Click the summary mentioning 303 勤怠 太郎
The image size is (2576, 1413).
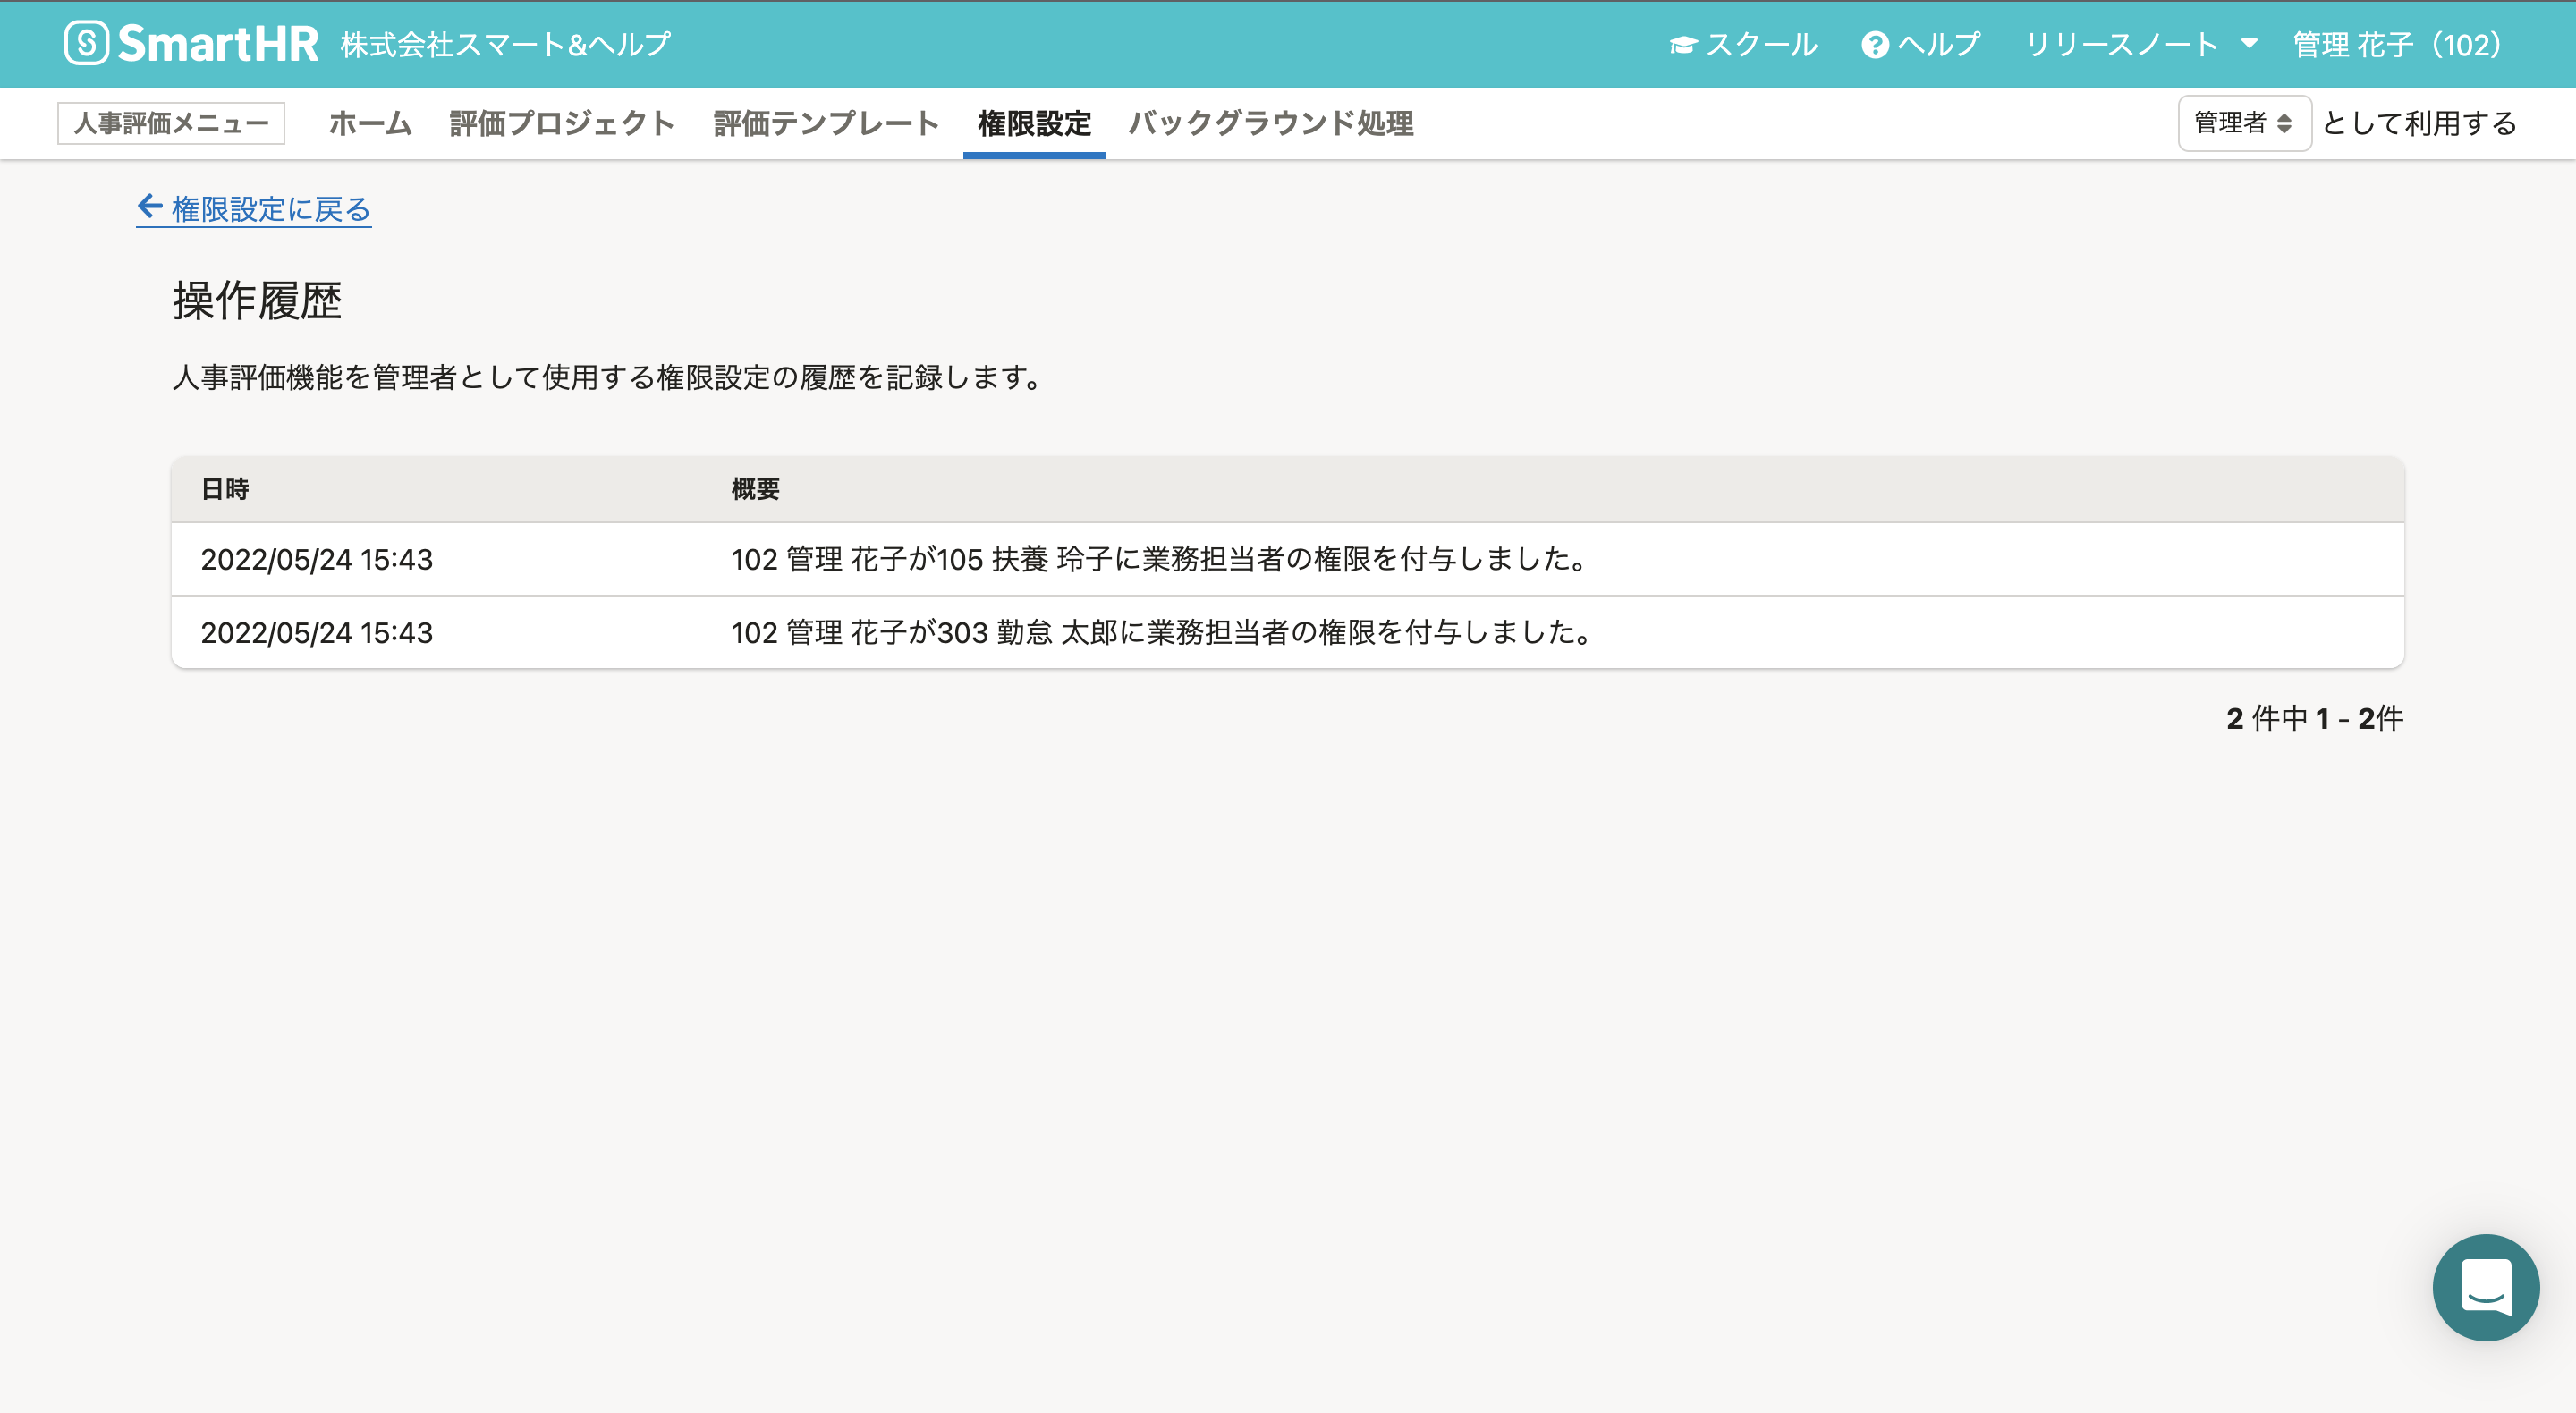(x=1163, y=633)
